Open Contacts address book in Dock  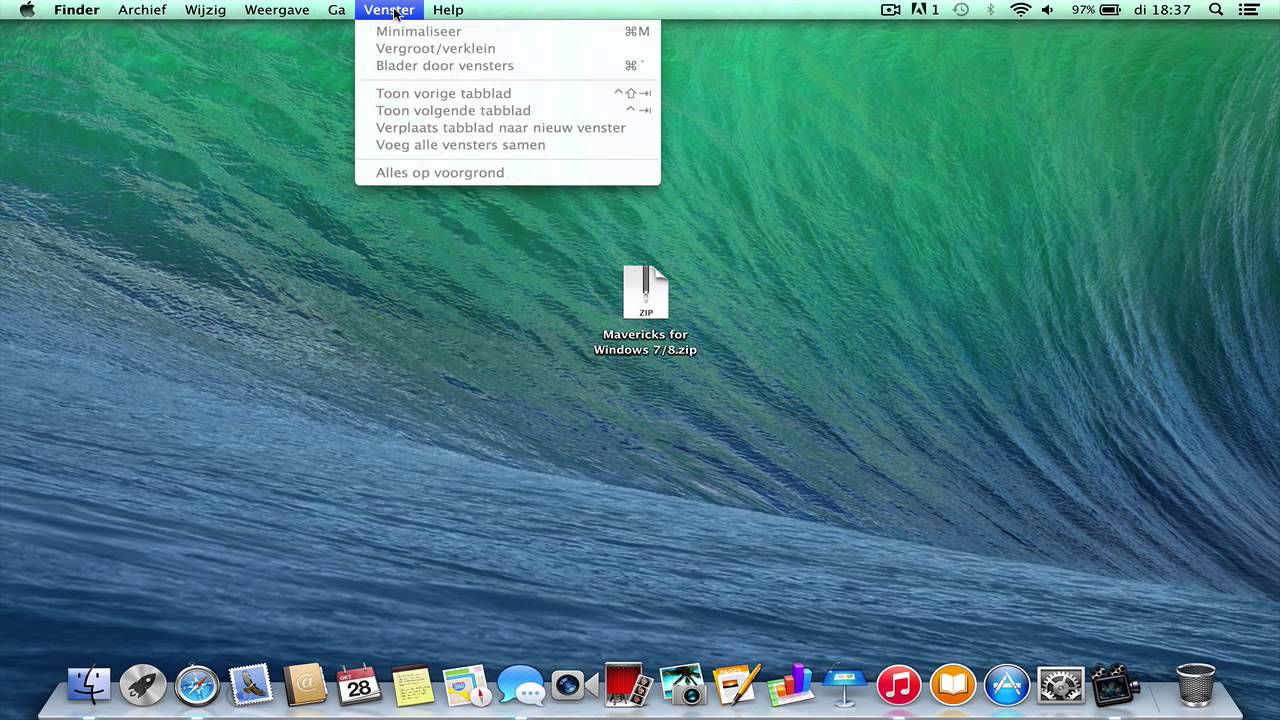(305, 685)
